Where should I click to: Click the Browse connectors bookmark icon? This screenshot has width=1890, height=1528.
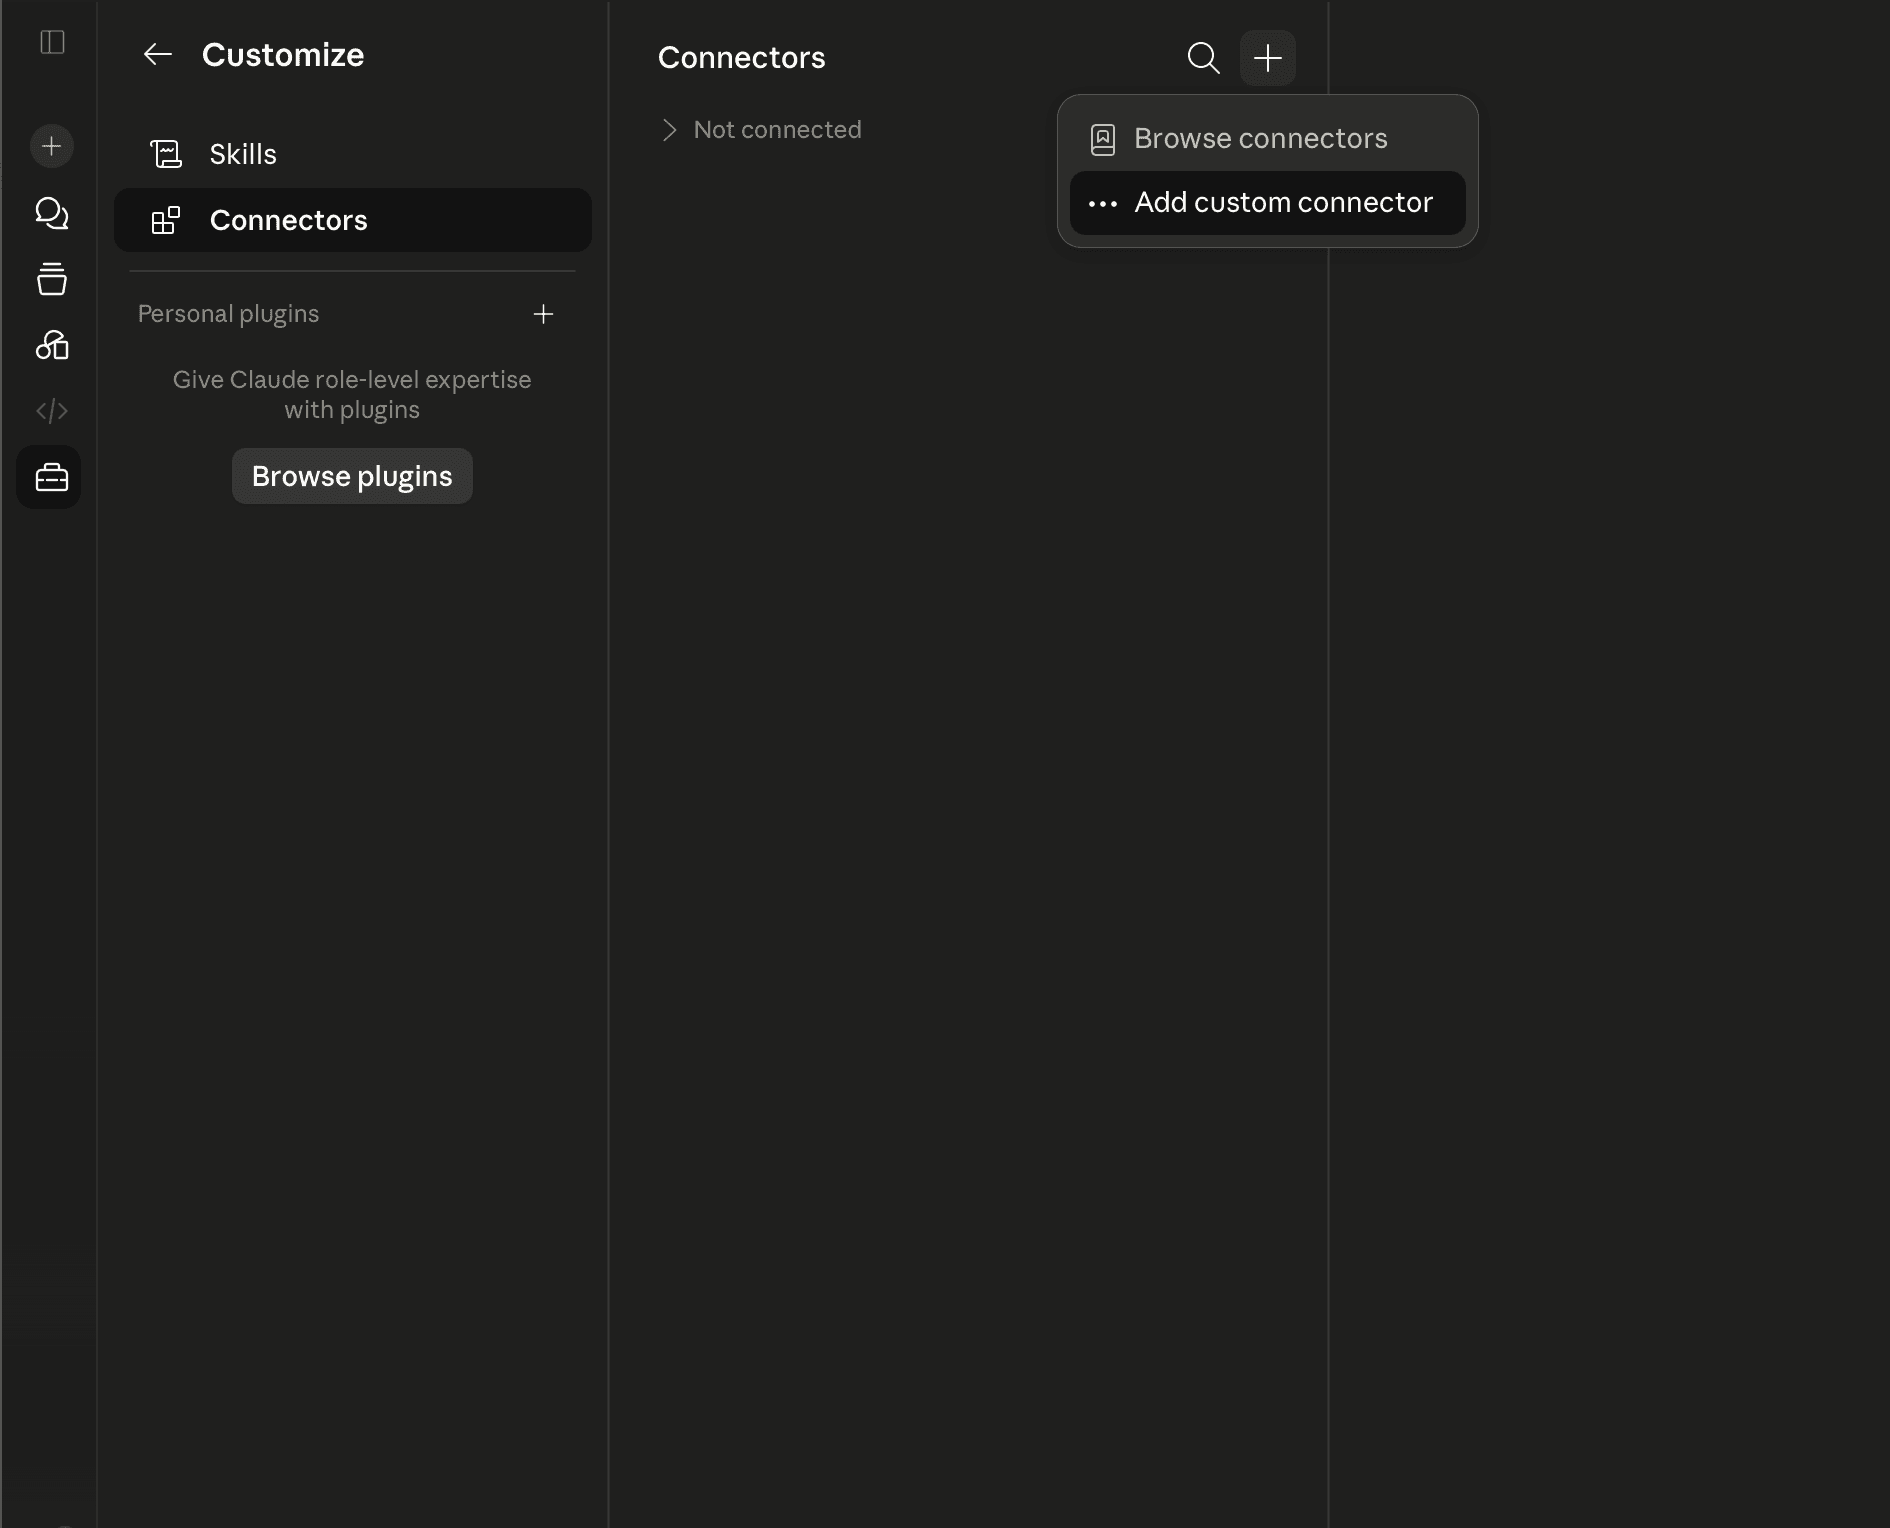tap(1103, 139)
